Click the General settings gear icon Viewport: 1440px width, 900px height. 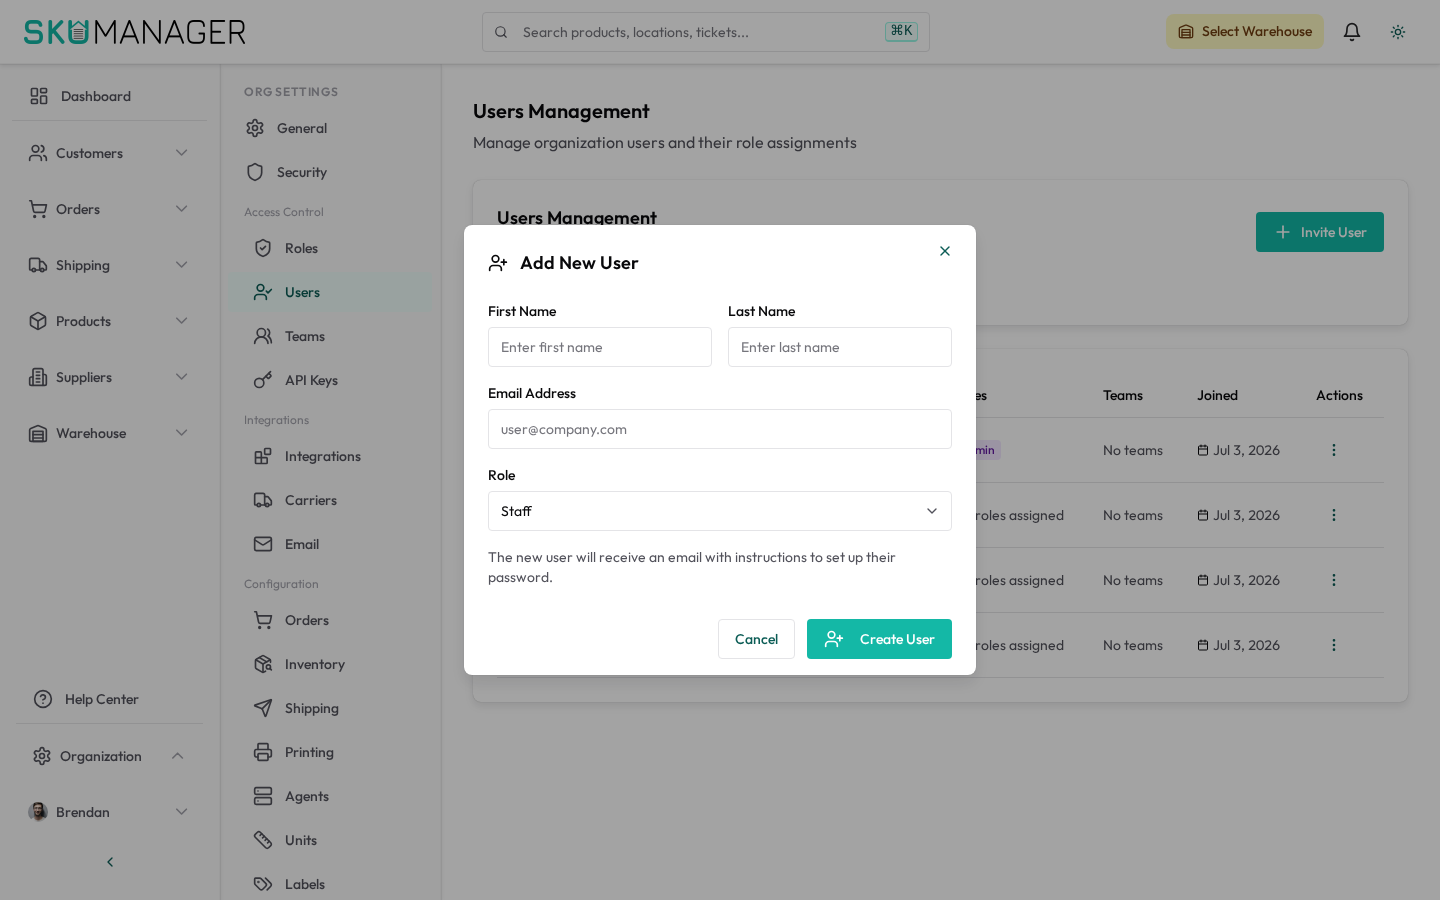[x=255, y=128]
